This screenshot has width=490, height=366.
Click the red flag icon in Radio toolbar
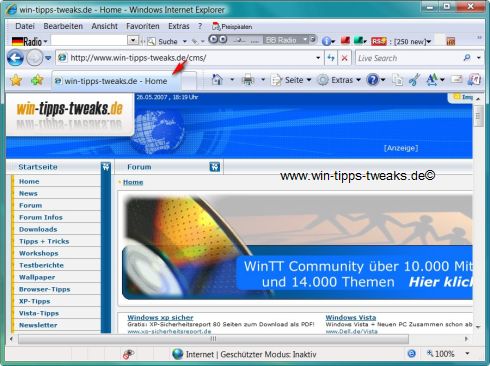(x=345, y=40)
